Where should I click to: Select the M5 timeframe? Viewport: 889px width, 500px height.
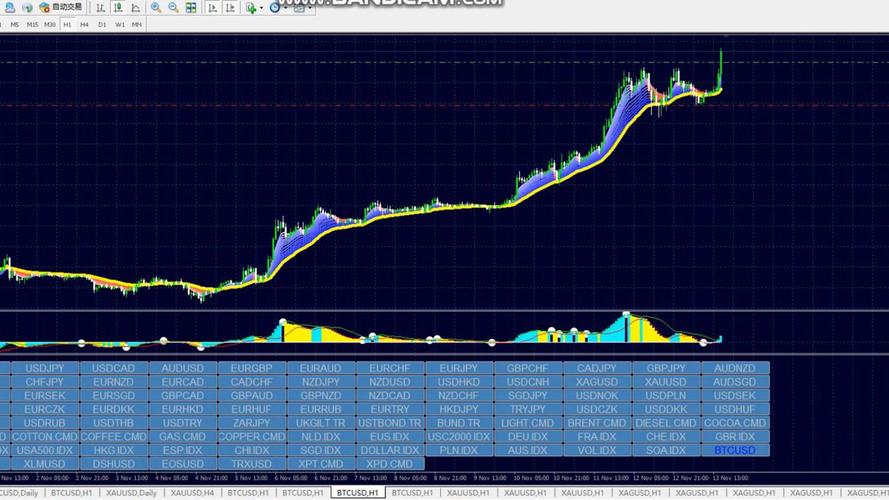coord(15,24)
